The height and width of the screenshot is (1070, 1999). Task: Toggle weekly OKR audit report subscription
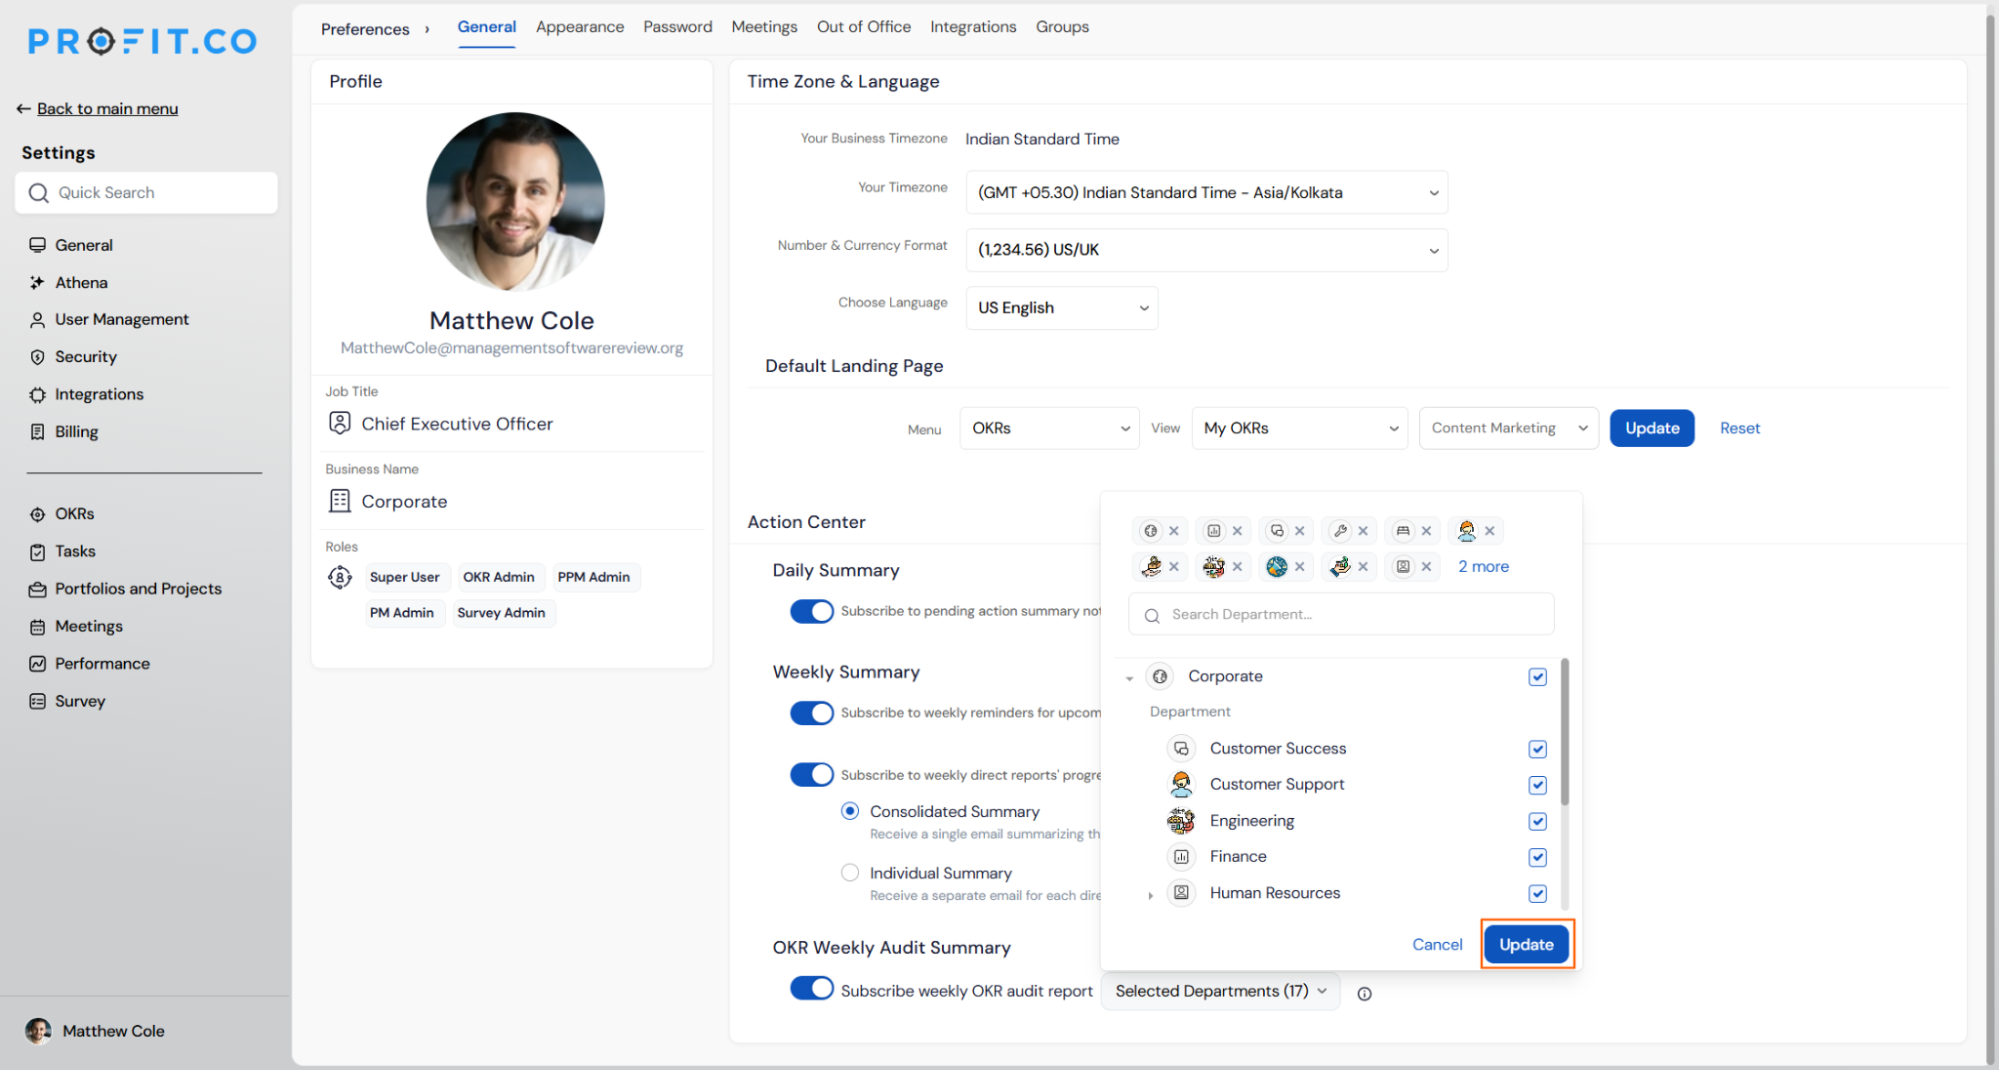(811, 989)
